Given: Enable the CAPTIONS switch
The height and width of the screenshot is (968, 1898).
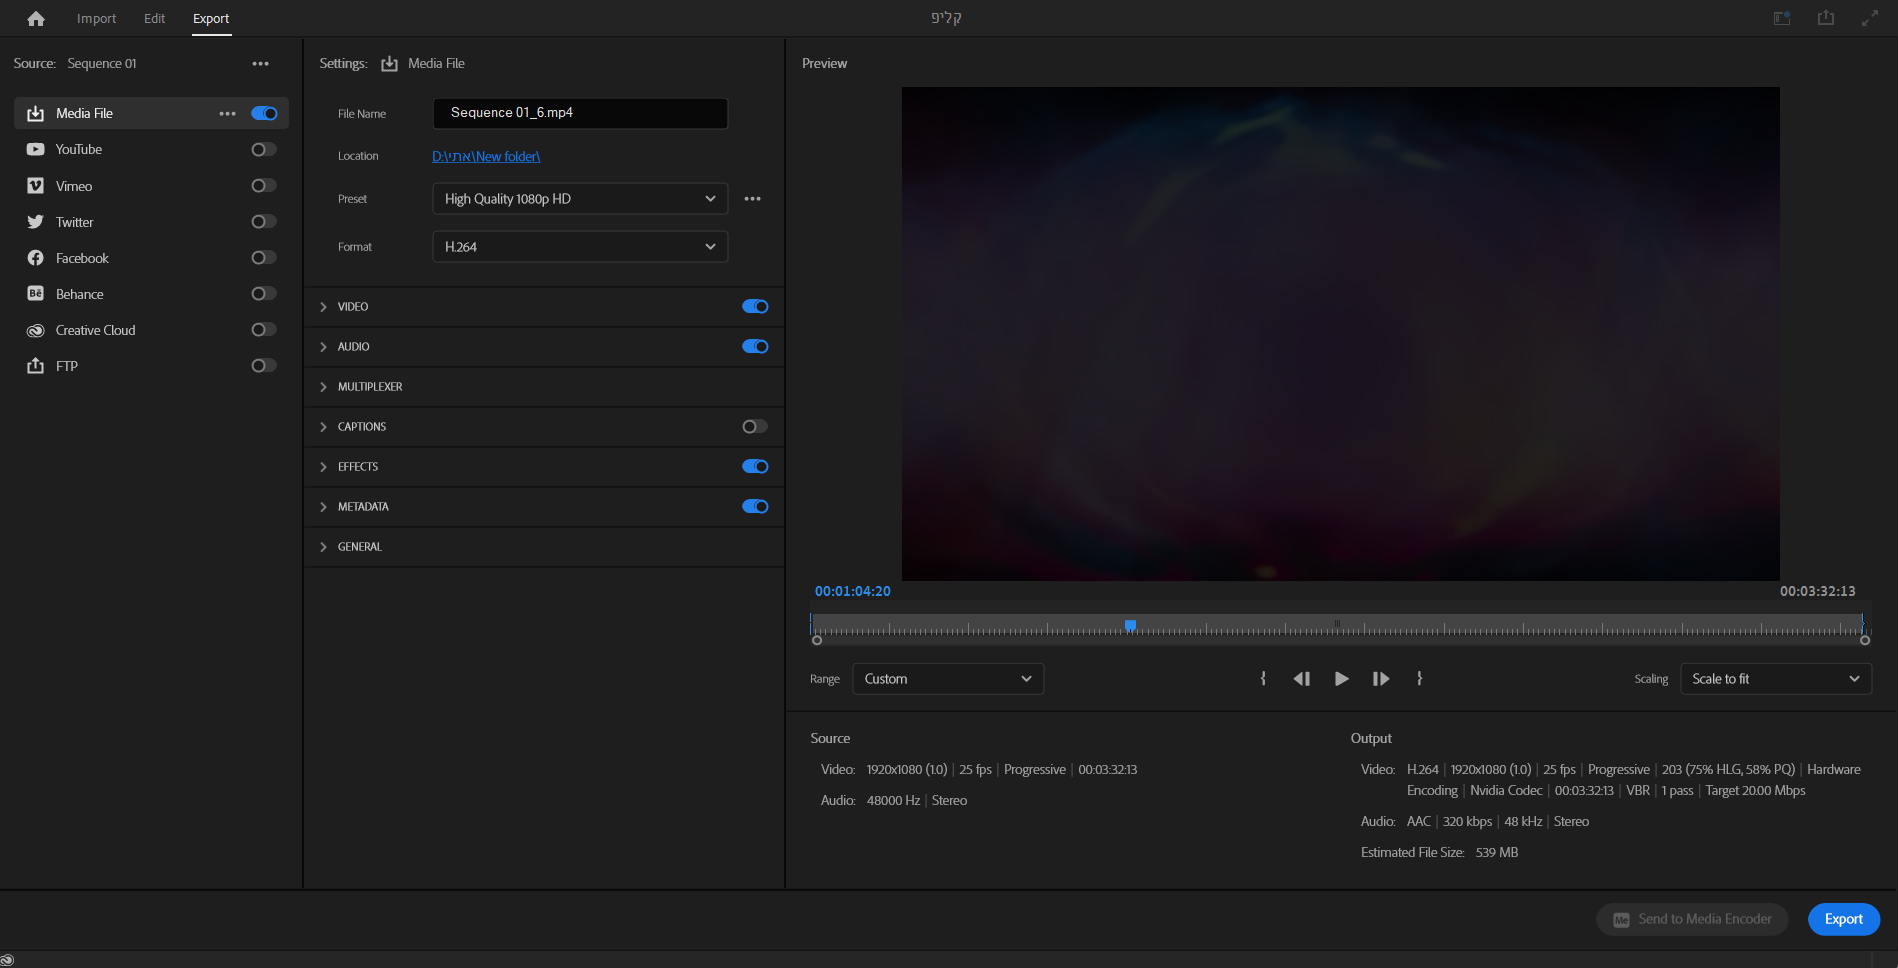Looking at the screenshot, I should [755, 426].
